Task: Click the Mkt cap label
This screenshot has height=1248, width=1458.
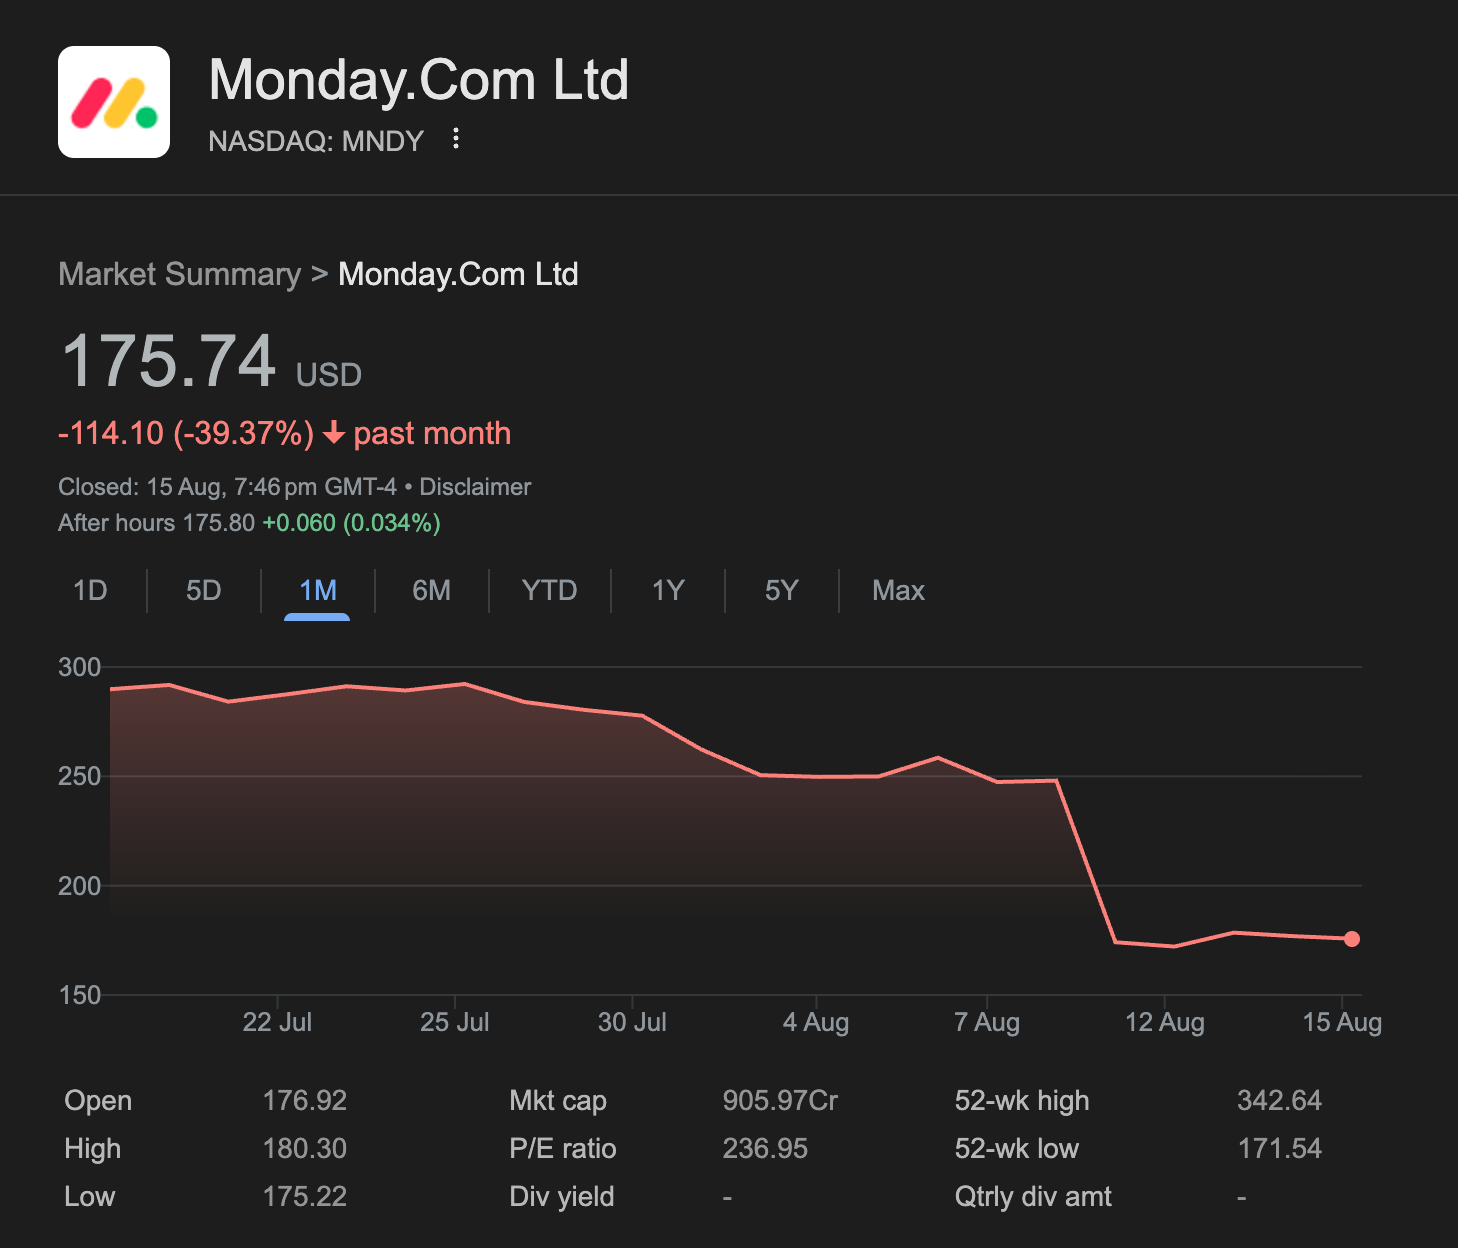Action: coord(558,1101)
